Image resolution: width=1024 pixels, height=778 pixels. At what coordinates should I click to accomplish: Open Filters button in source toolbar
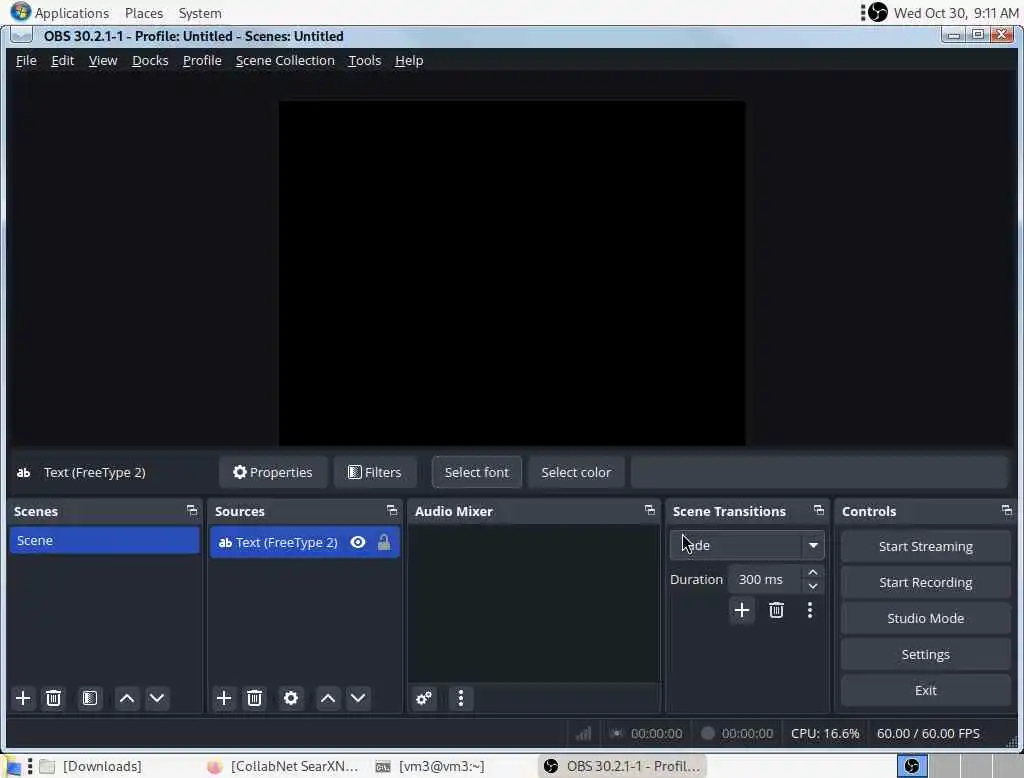375,472
